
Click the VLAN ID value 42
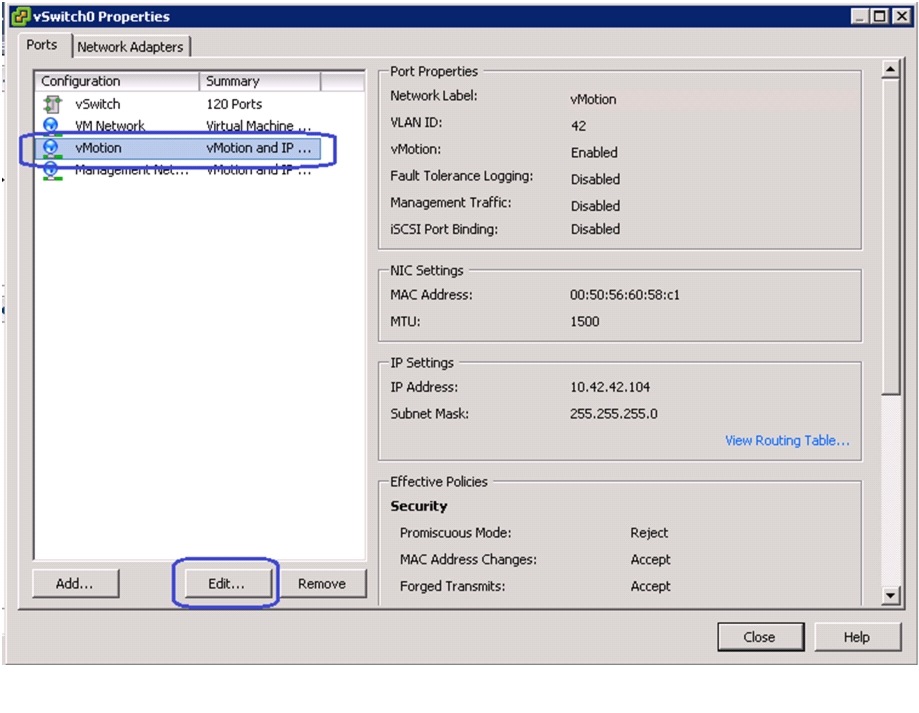(578, 126)
